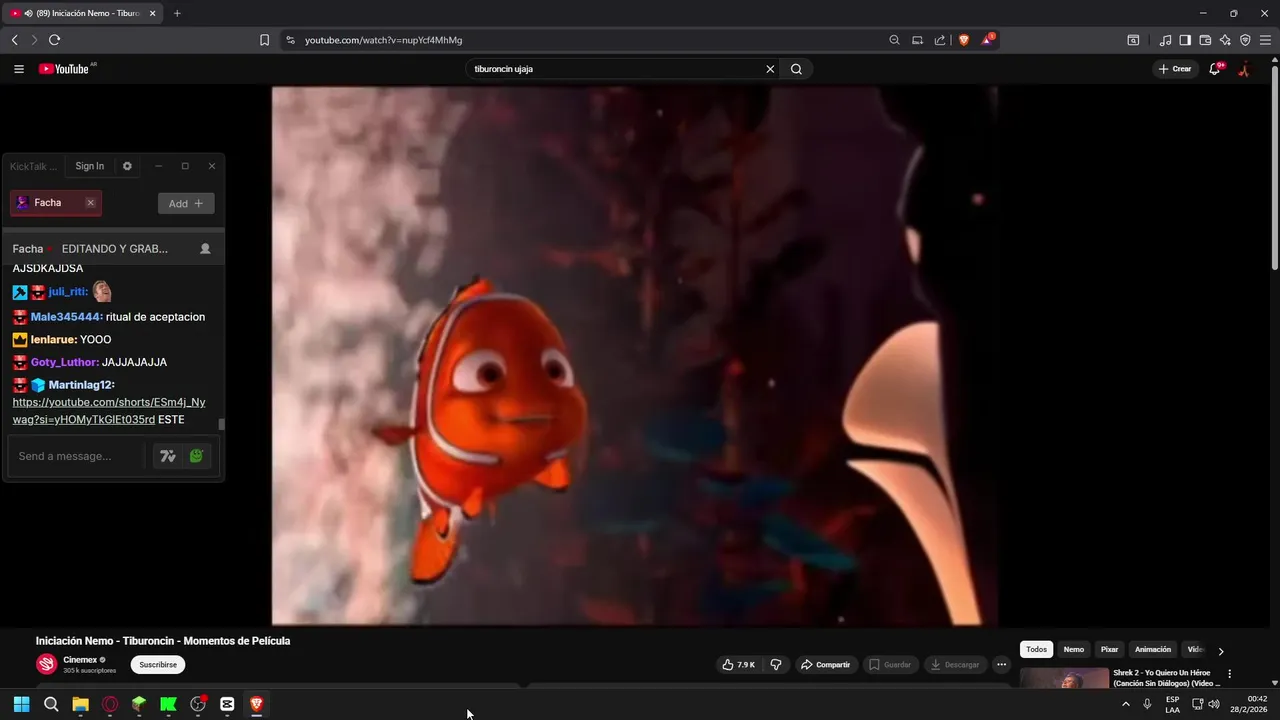1280x720 pixels.
Task: Select the Iniciación Nemo browser tab
Action: (82, 13)
